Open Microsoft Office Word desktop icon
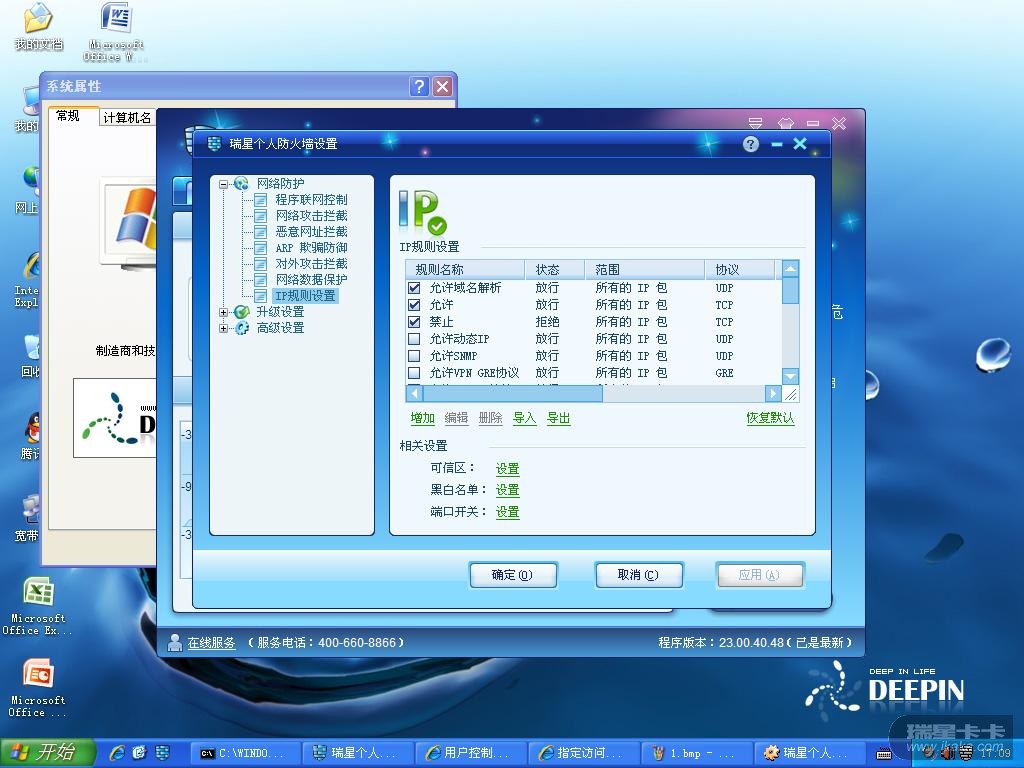The height and width of the screenshot is (768, 1024). click(x=116, y=18)
